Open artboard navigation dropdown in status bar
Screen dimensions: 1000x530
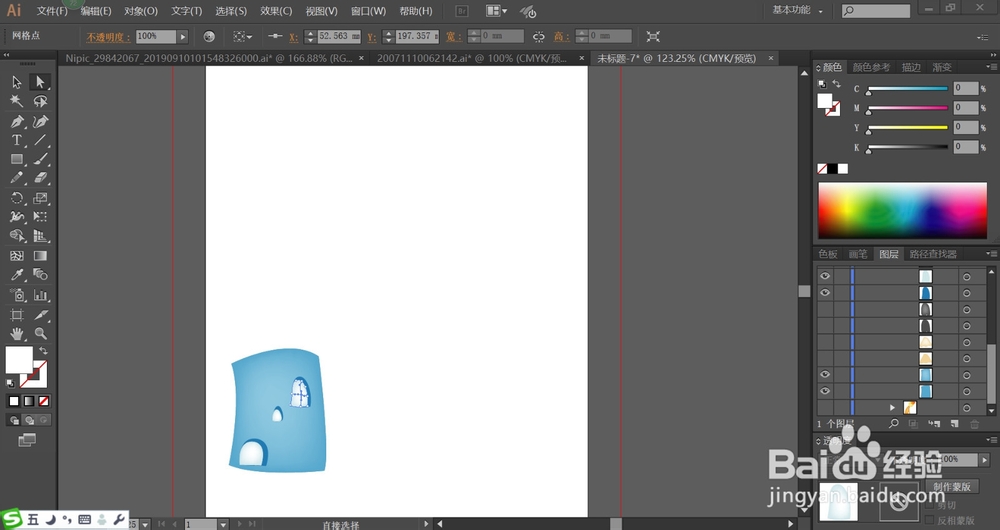coord(223,524)
